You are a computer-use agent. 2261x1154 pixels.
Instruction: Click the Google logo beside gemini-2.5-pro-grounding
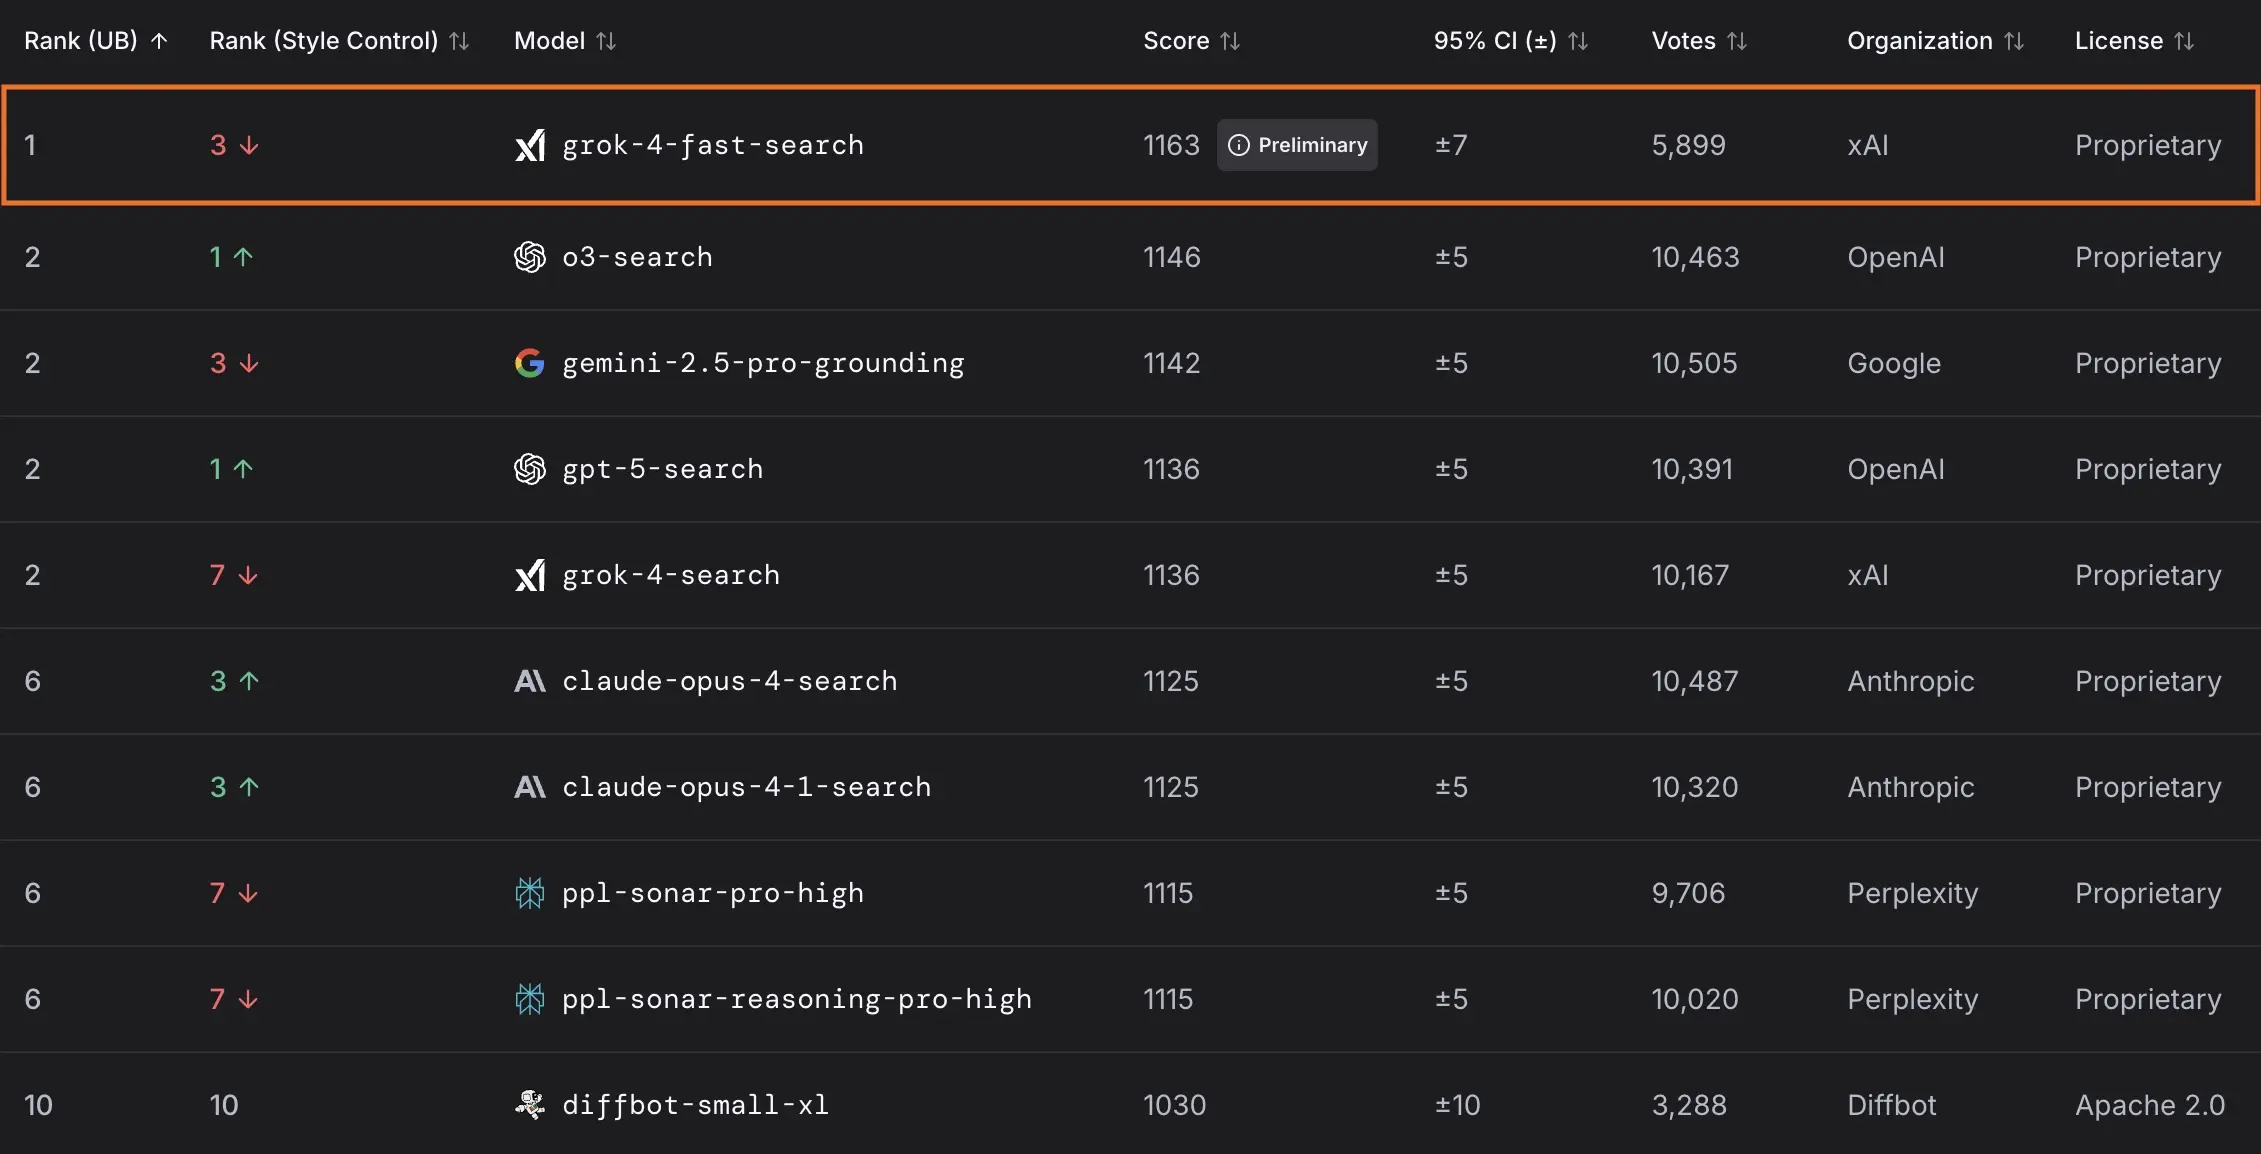point(531,363)
